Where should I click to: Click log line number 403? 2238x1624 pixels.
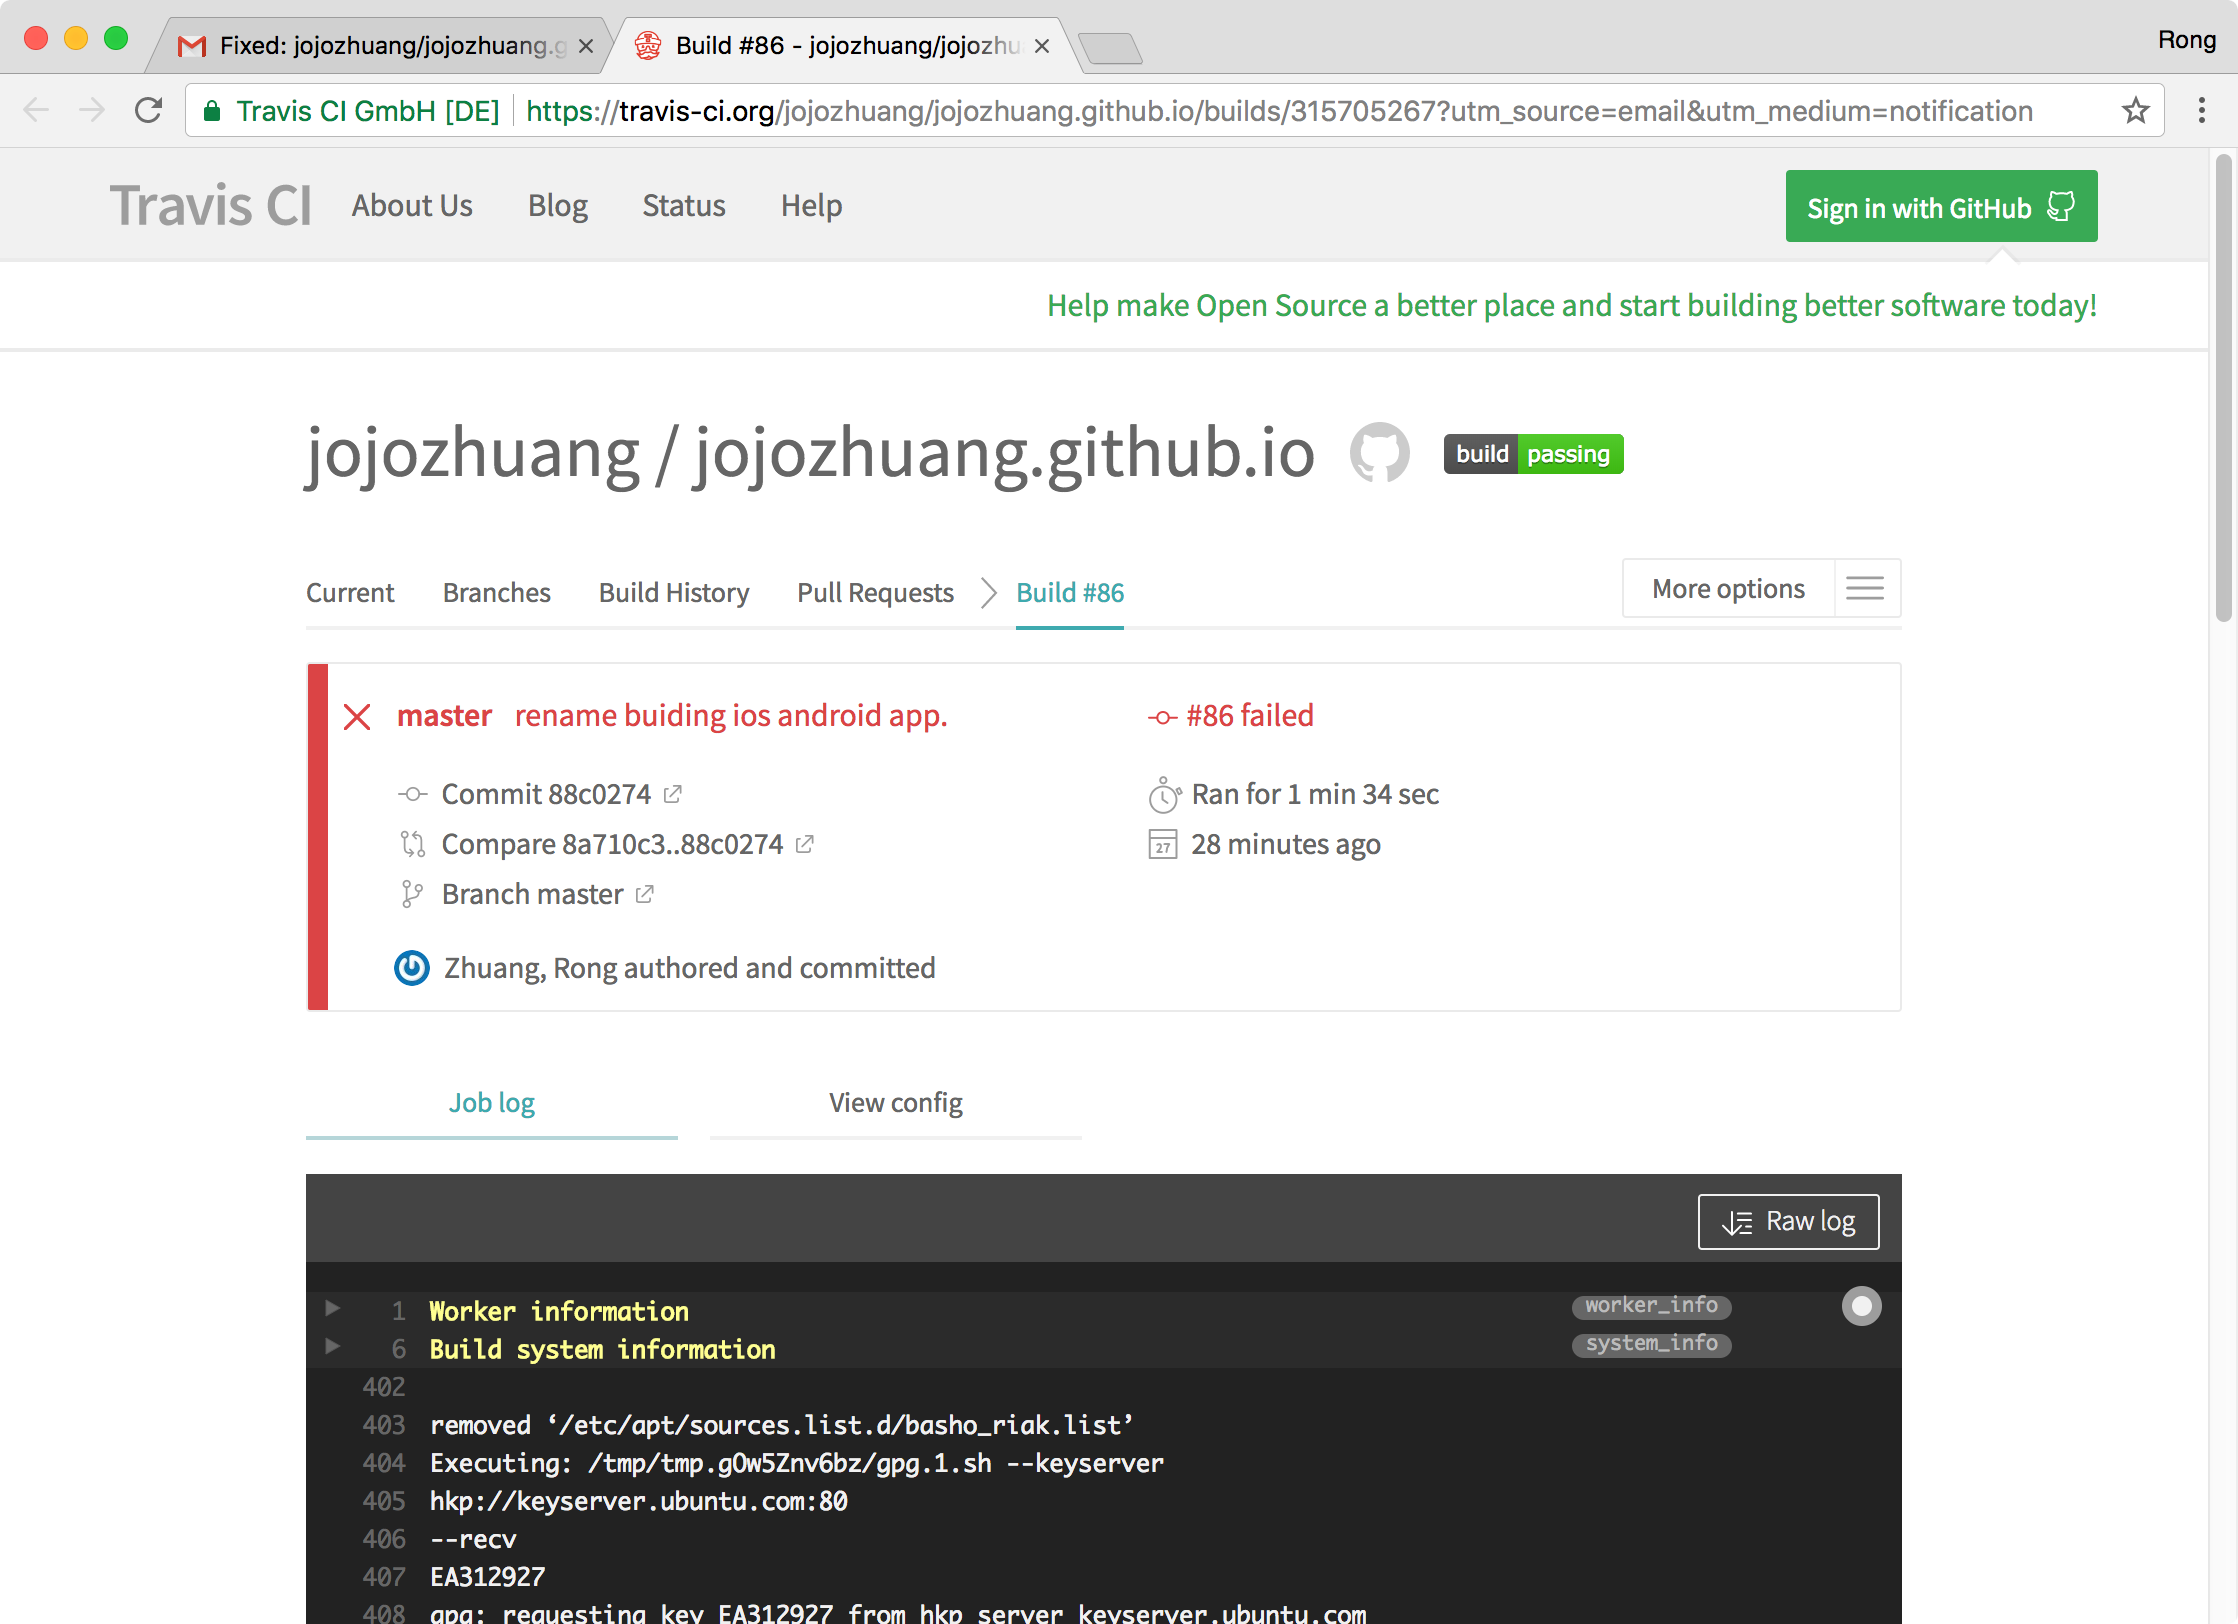click(x=384, y=1425)
